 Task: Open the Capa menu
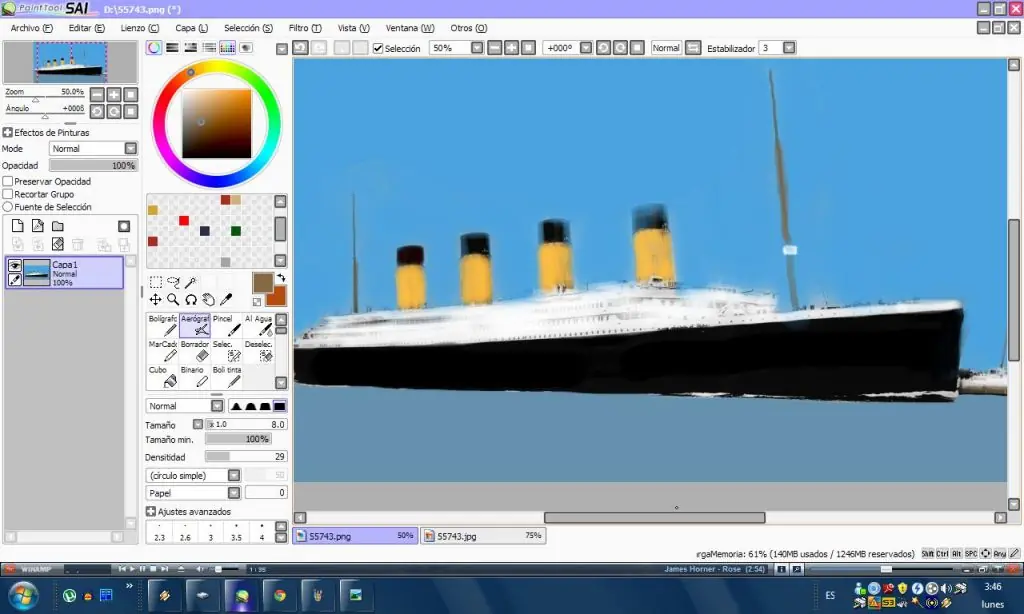(191, 28)
